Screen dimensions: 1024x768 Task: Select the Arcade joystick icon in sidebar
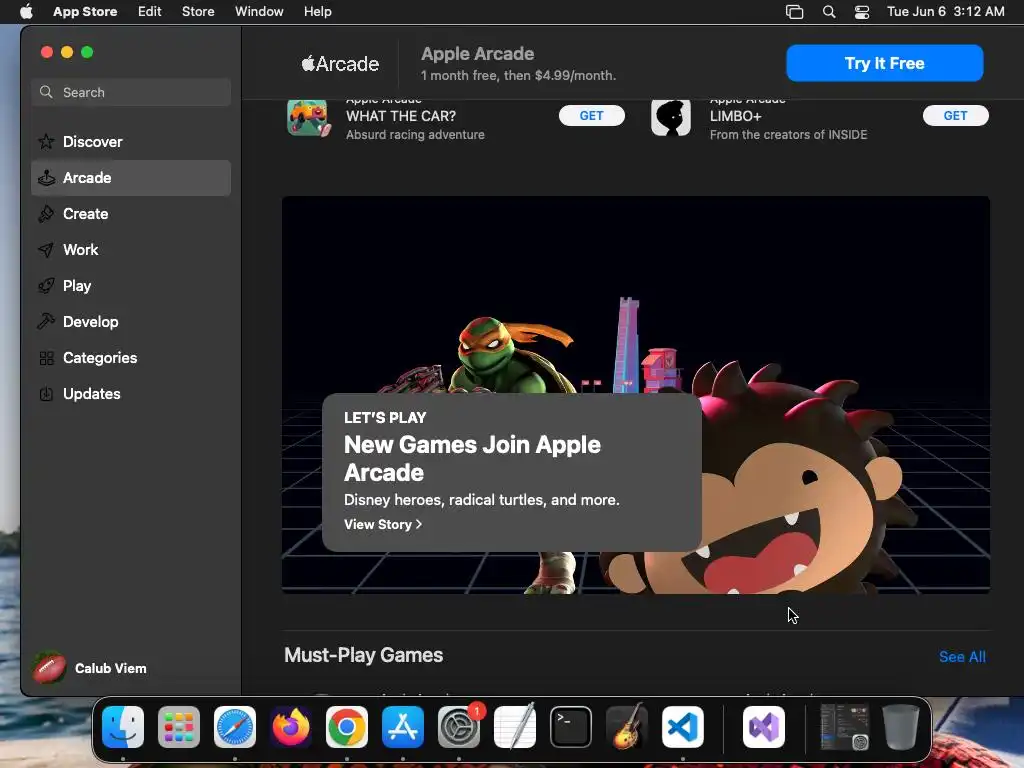pyautogui.click(x=46, y=178)
